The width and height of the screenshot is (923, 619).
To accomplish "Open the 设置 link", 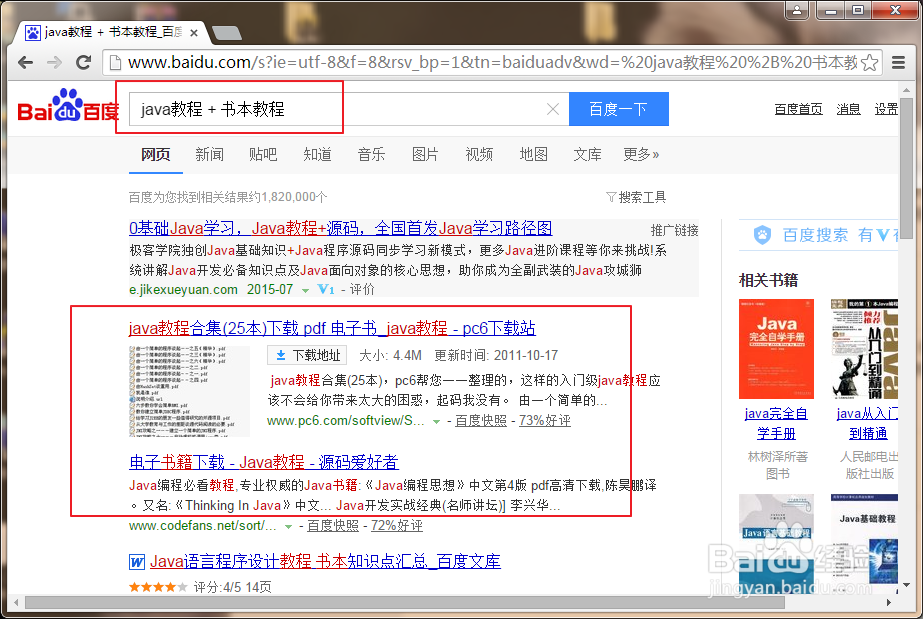I will pos(886,109).
